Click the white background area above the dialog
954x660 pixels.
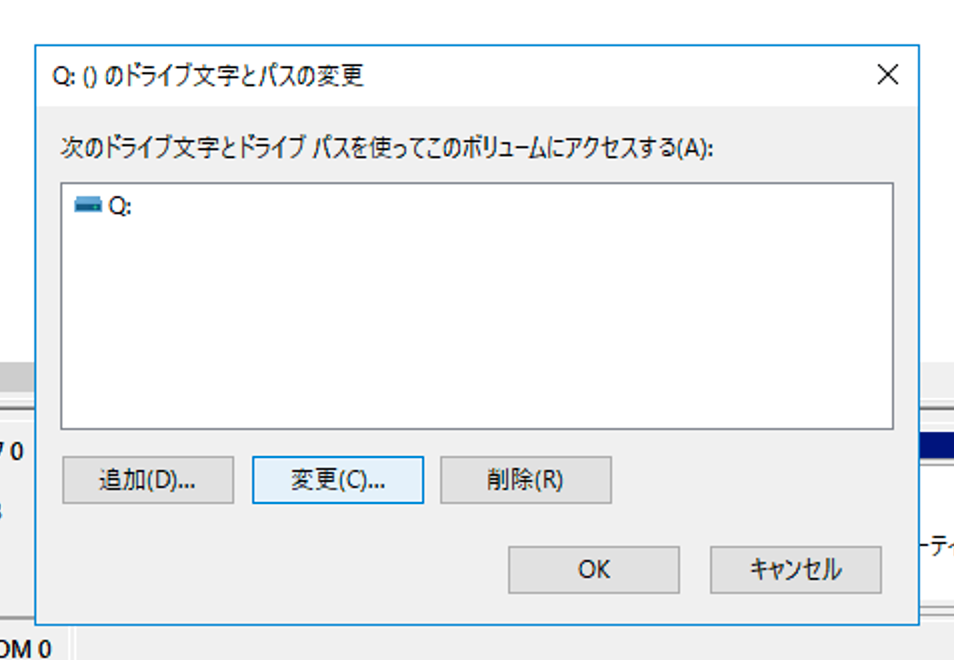click(477, 21)
